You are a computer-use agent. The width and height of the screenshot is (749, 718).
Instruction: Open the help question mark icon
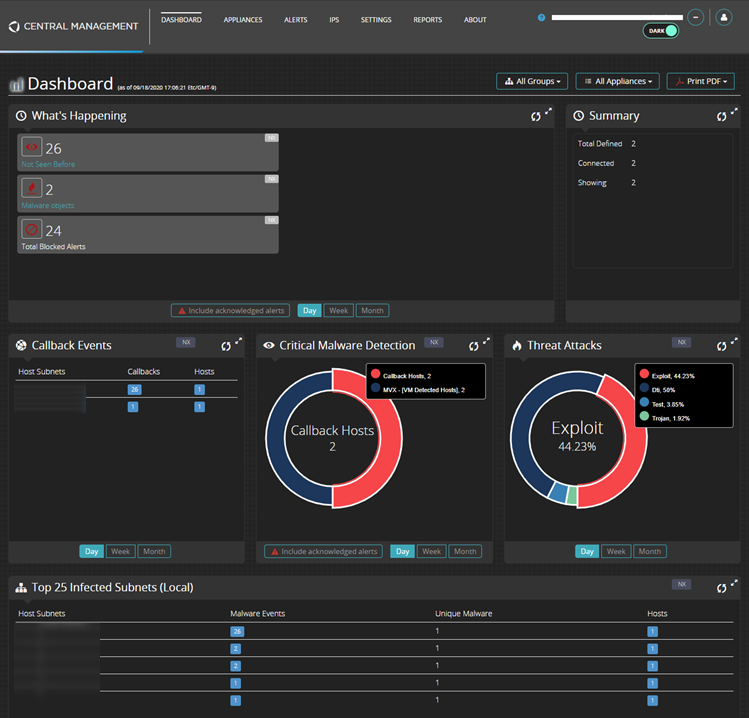tap(541, 18)
